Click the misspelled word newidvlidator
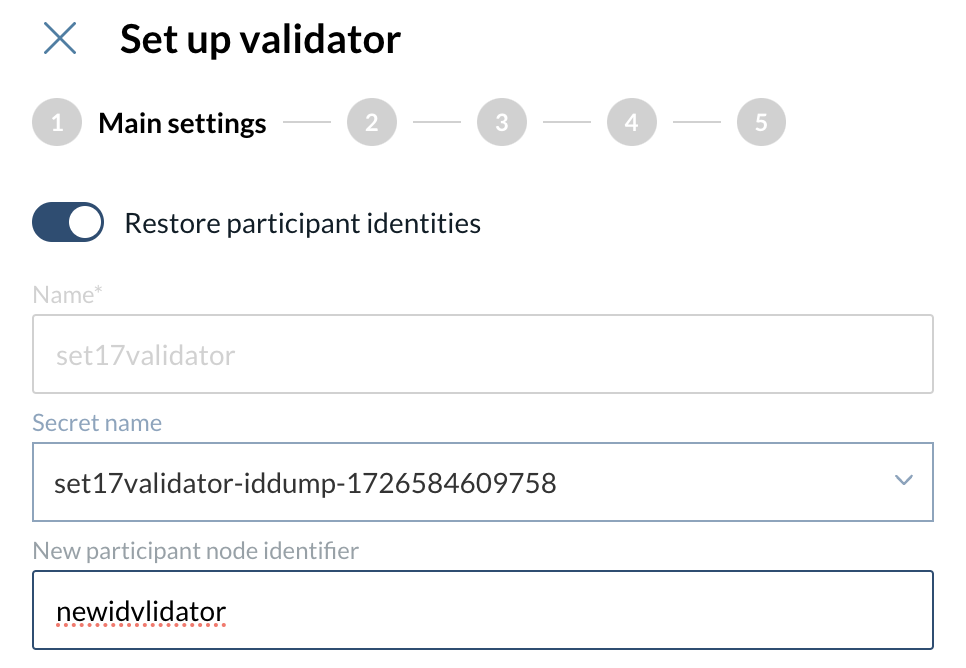The image size is (966, 668). tap(141, 610)
